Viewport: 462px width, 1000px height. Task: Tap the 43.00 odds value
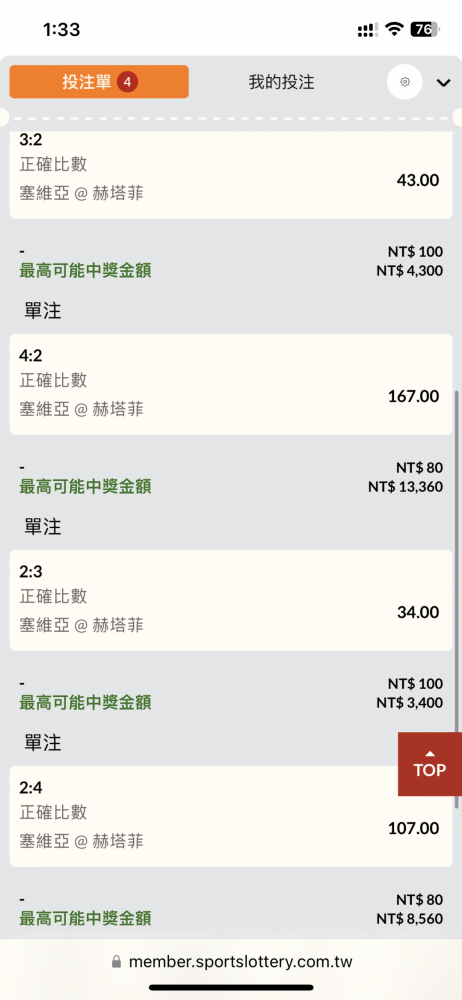[x=418, y=180]
